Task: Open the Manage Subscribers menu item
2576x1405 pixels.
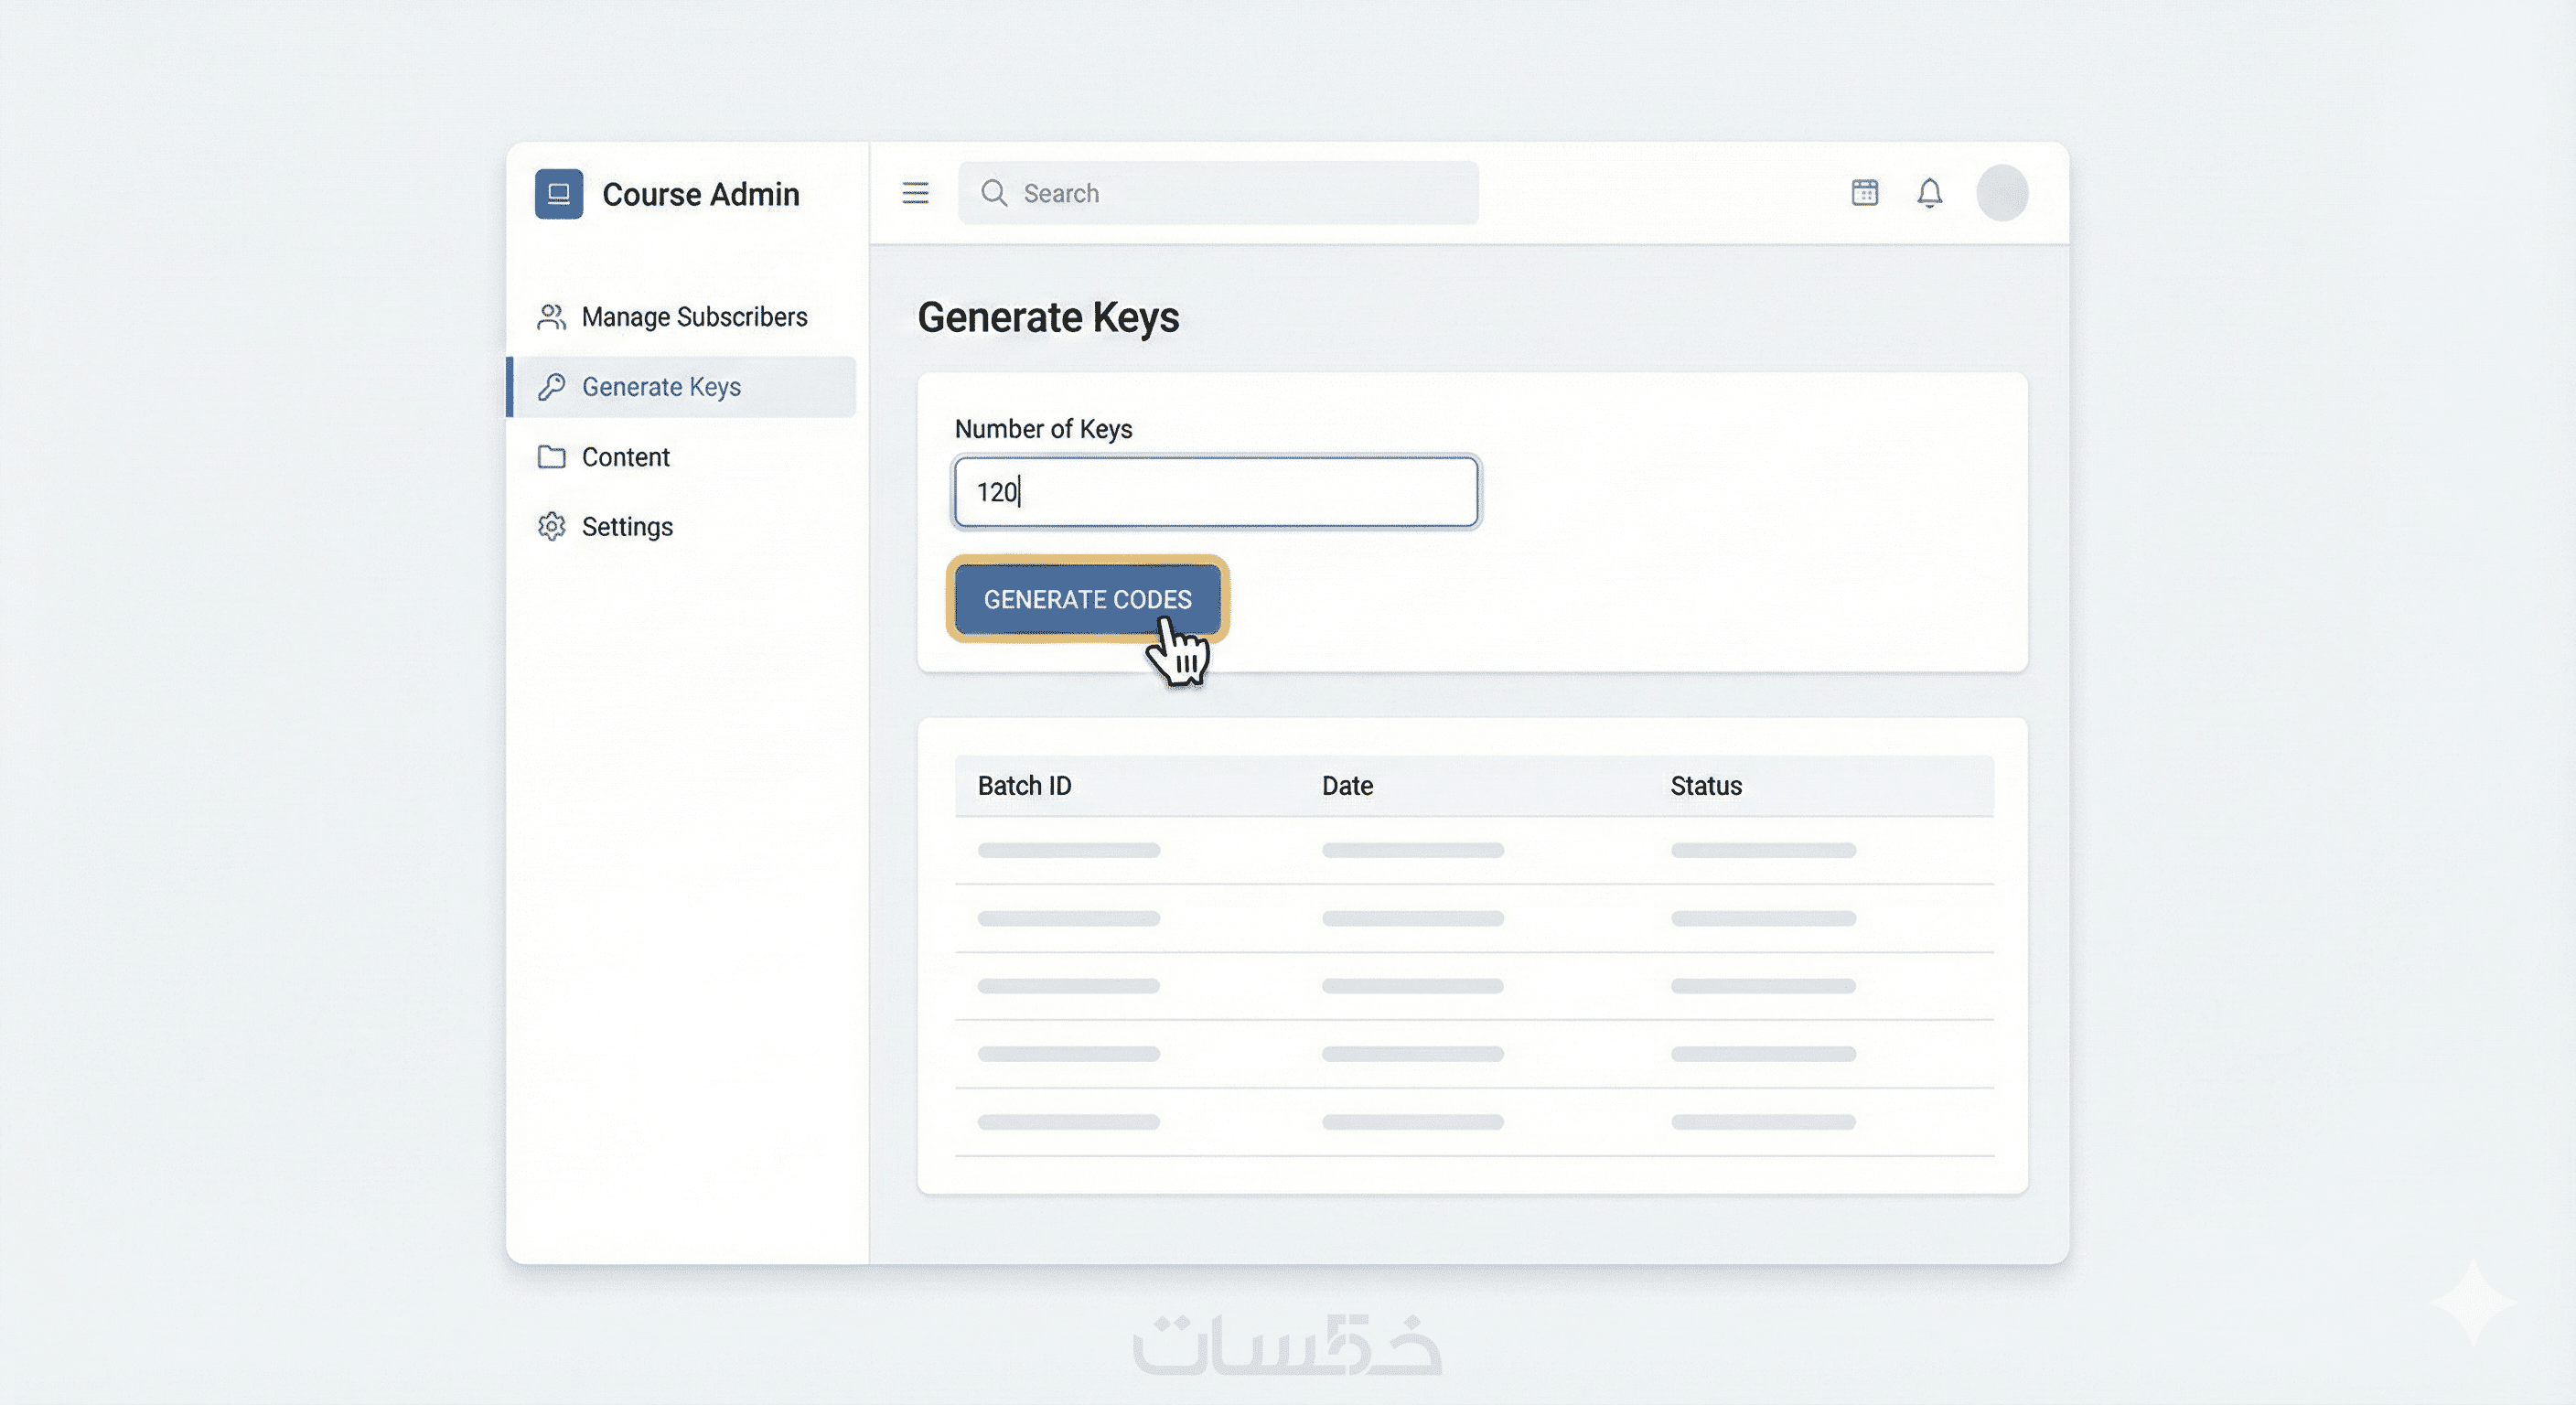Action: point(694,317)
